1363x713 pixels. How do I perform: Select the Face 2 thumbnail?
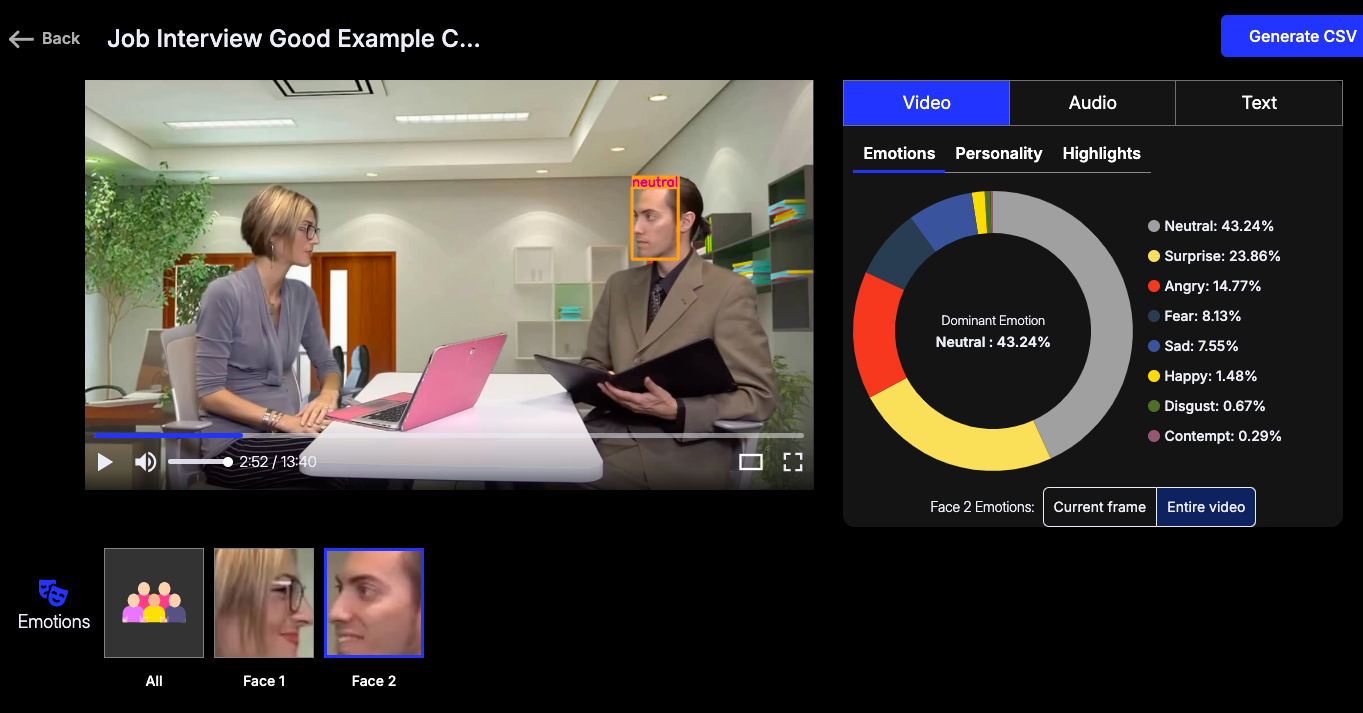[374, 603]
